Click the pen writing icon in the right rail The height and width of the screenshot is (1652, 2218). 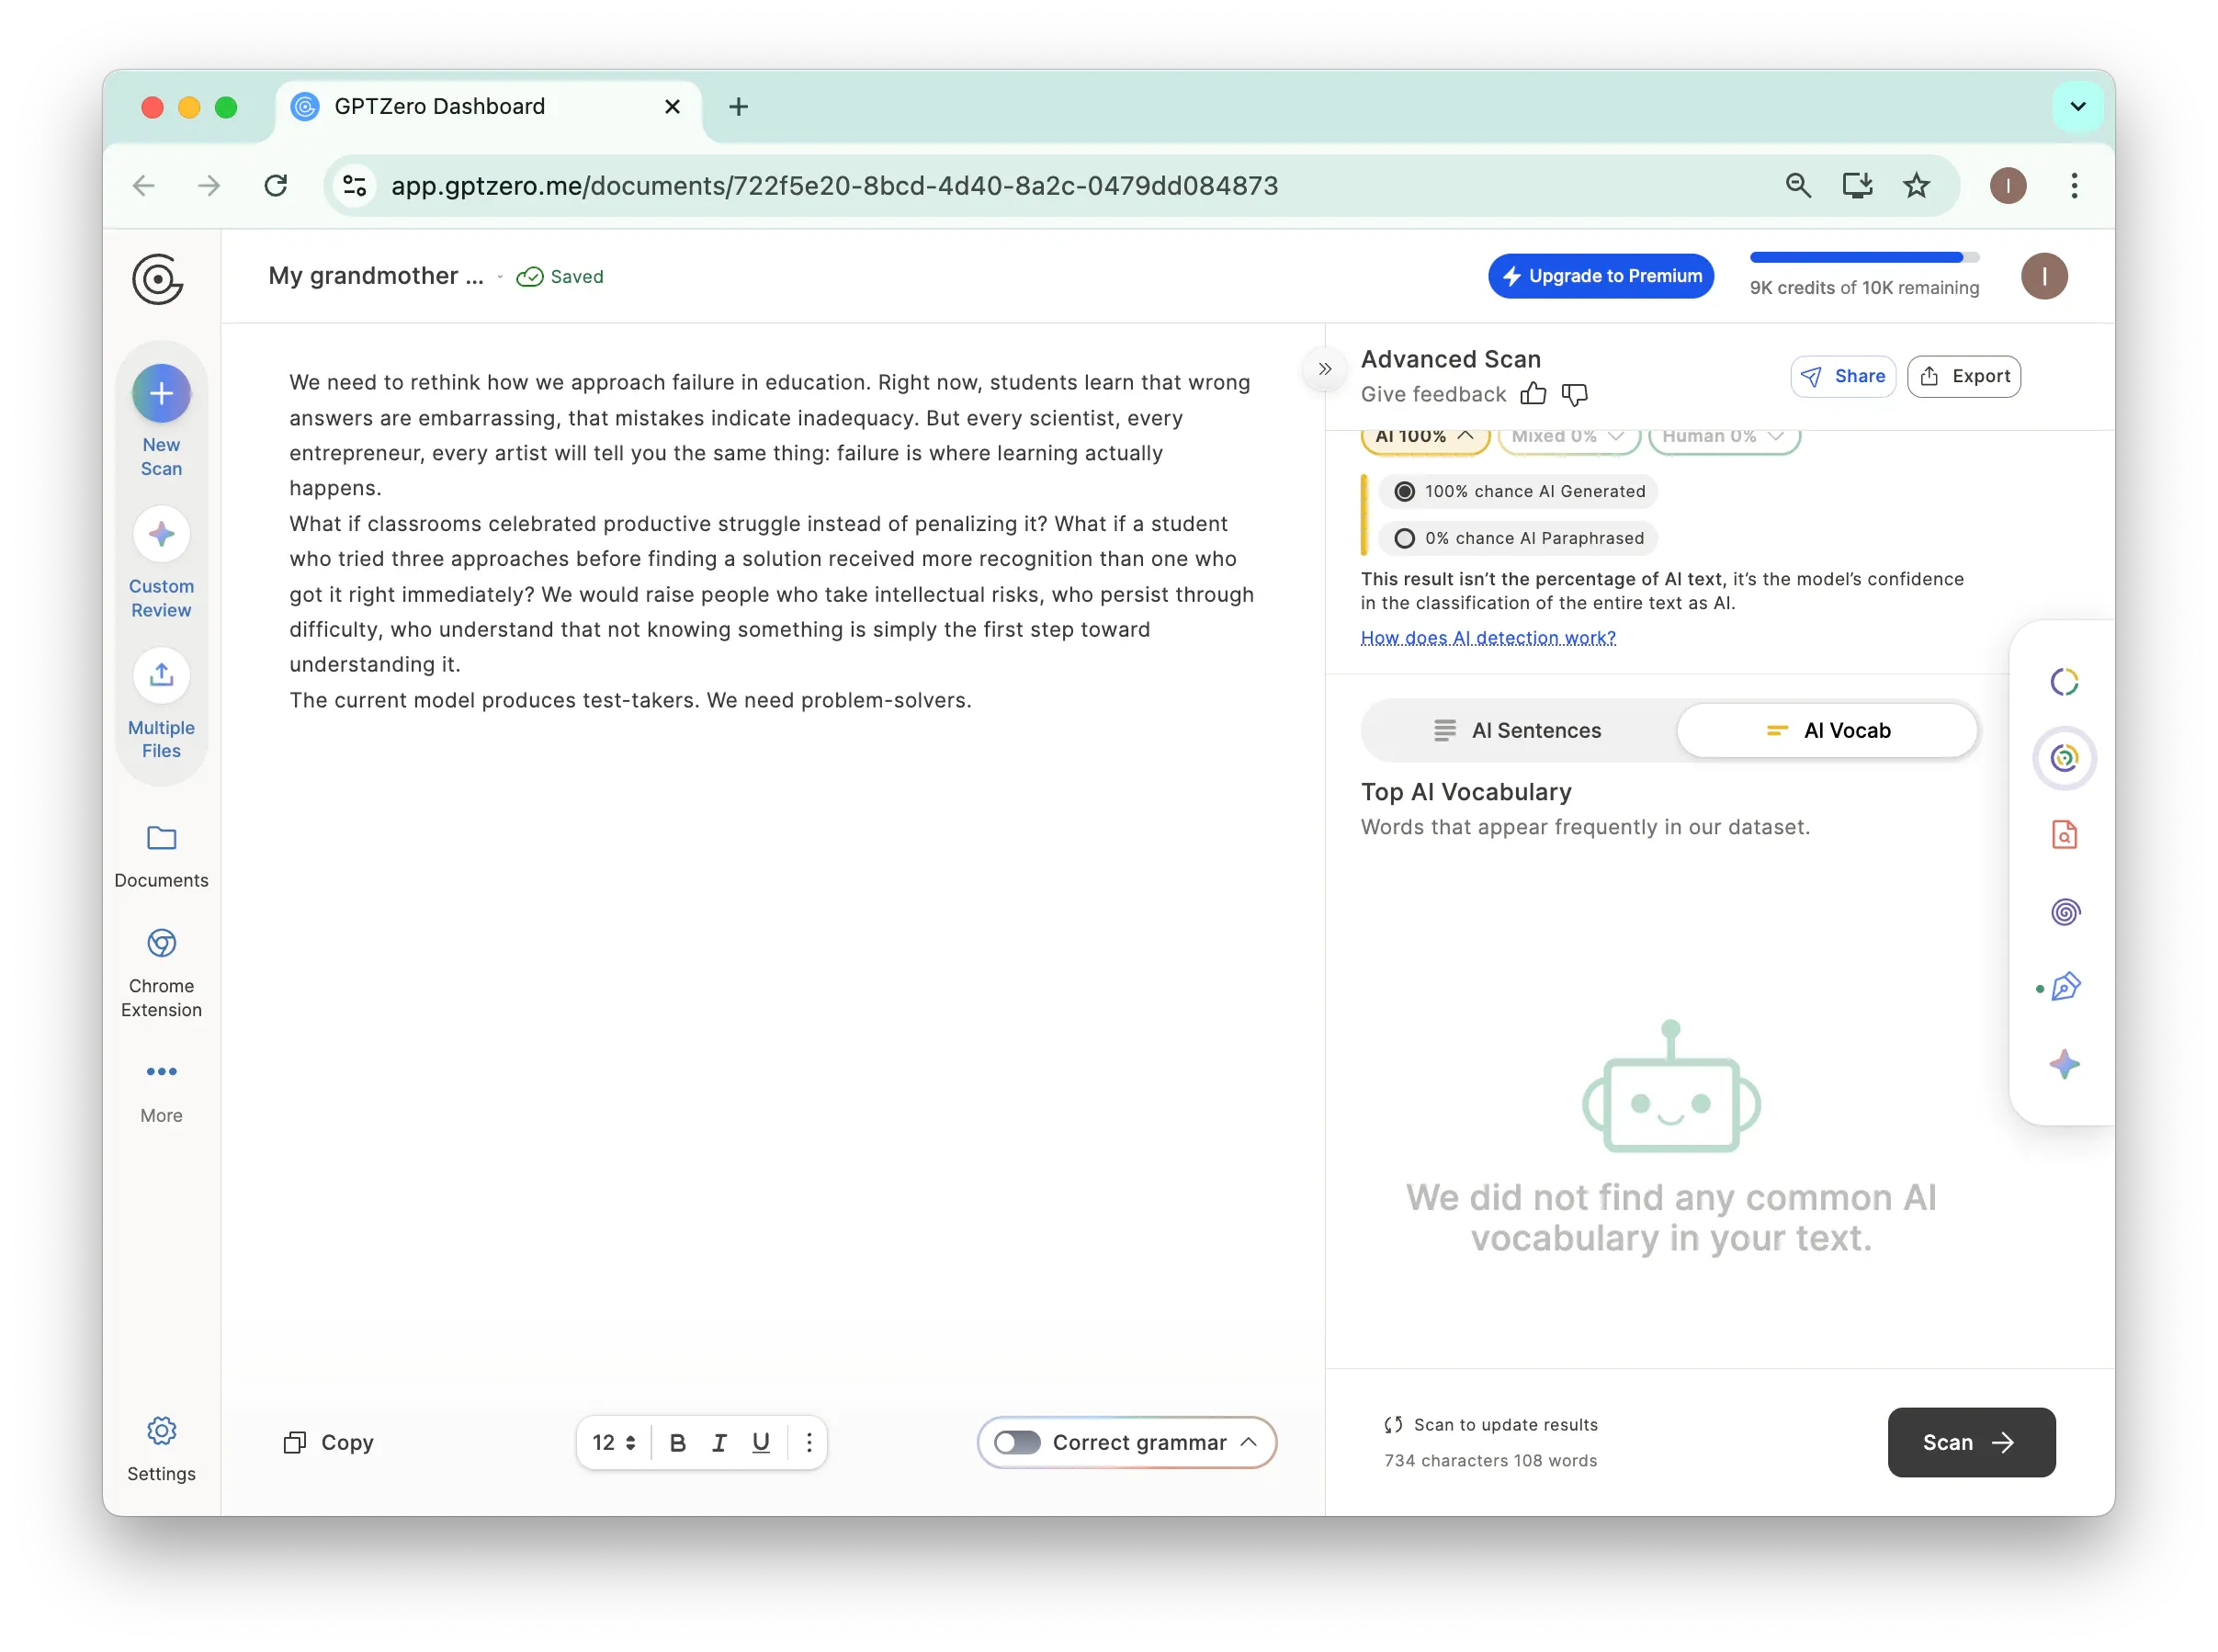2065,987
